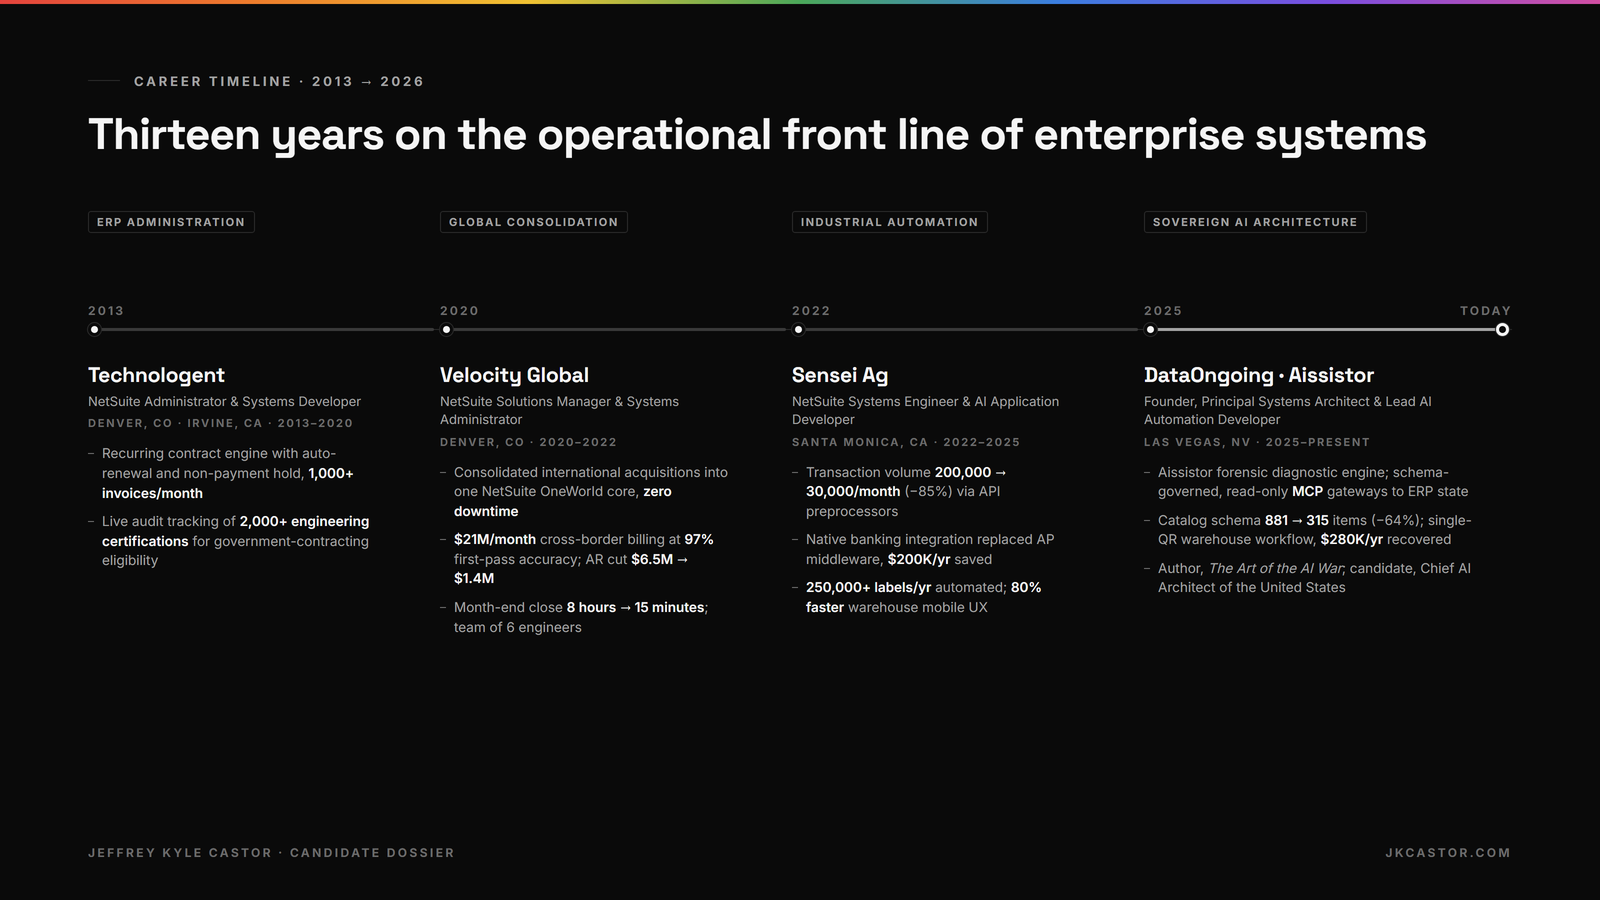Click the Technologent company heading
The width and height of the screenshot is (1600, 900).
(156, 375)
